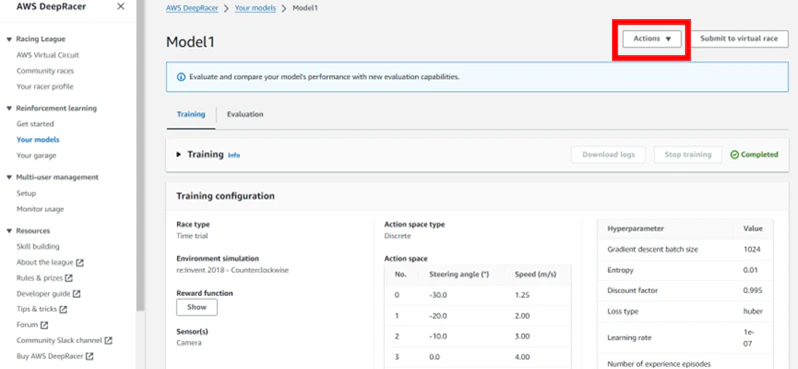The height and width of the screenshot is (369, 798).
Task: Close the AWS DeepRacer navigation panel
Action: coord(121,6)
